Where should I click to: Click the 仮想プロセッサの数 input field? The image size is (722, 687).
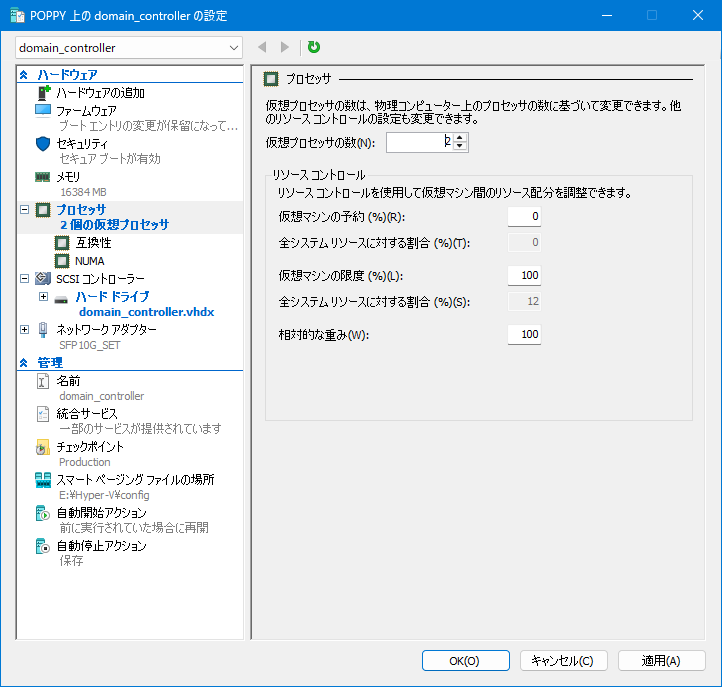(419, 142)
